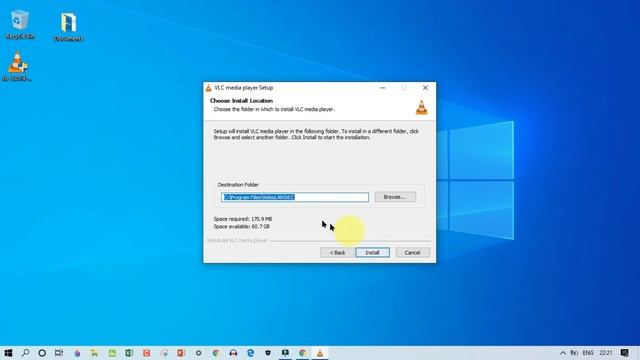
Task: Open Microsoft Edge in taskbar
Action: pyautogui.click(x=251, y=353)
